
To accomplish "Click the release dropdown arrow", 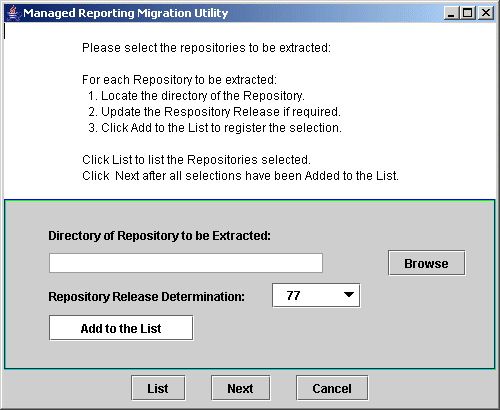I will coord(349,295).
